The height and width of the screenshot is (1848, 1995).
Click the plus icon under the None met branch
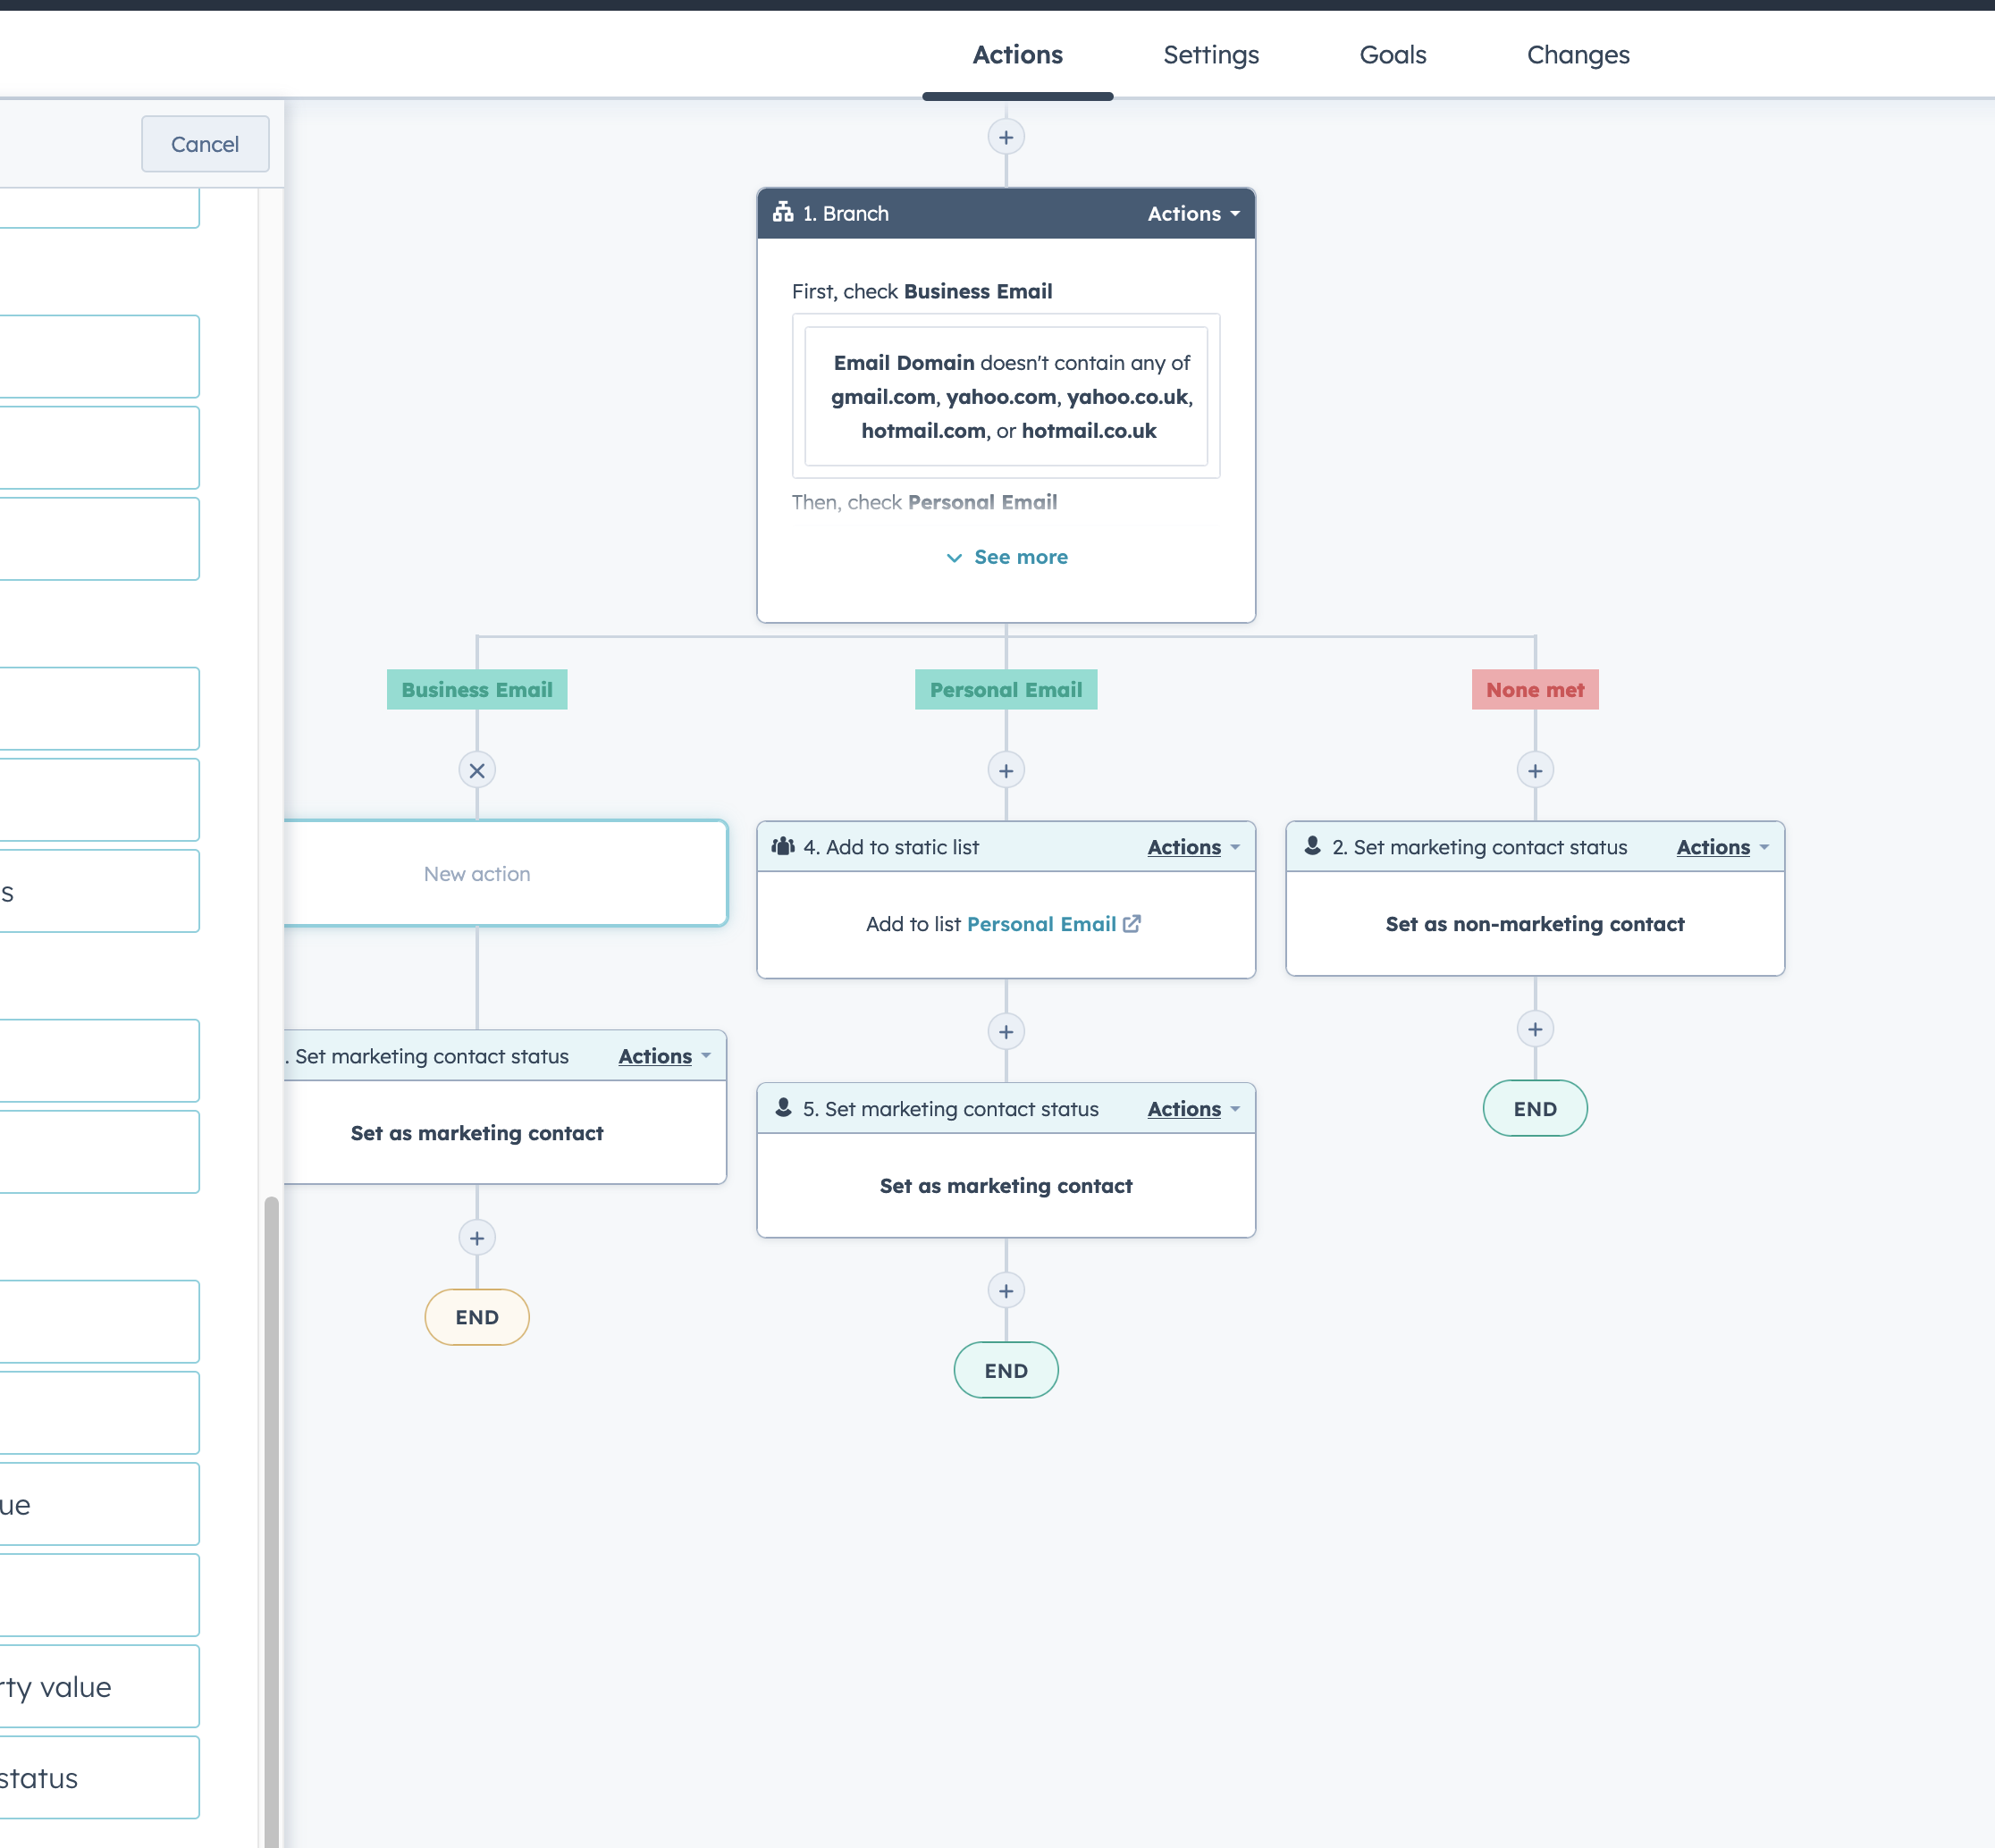(x=1535, y=769)
